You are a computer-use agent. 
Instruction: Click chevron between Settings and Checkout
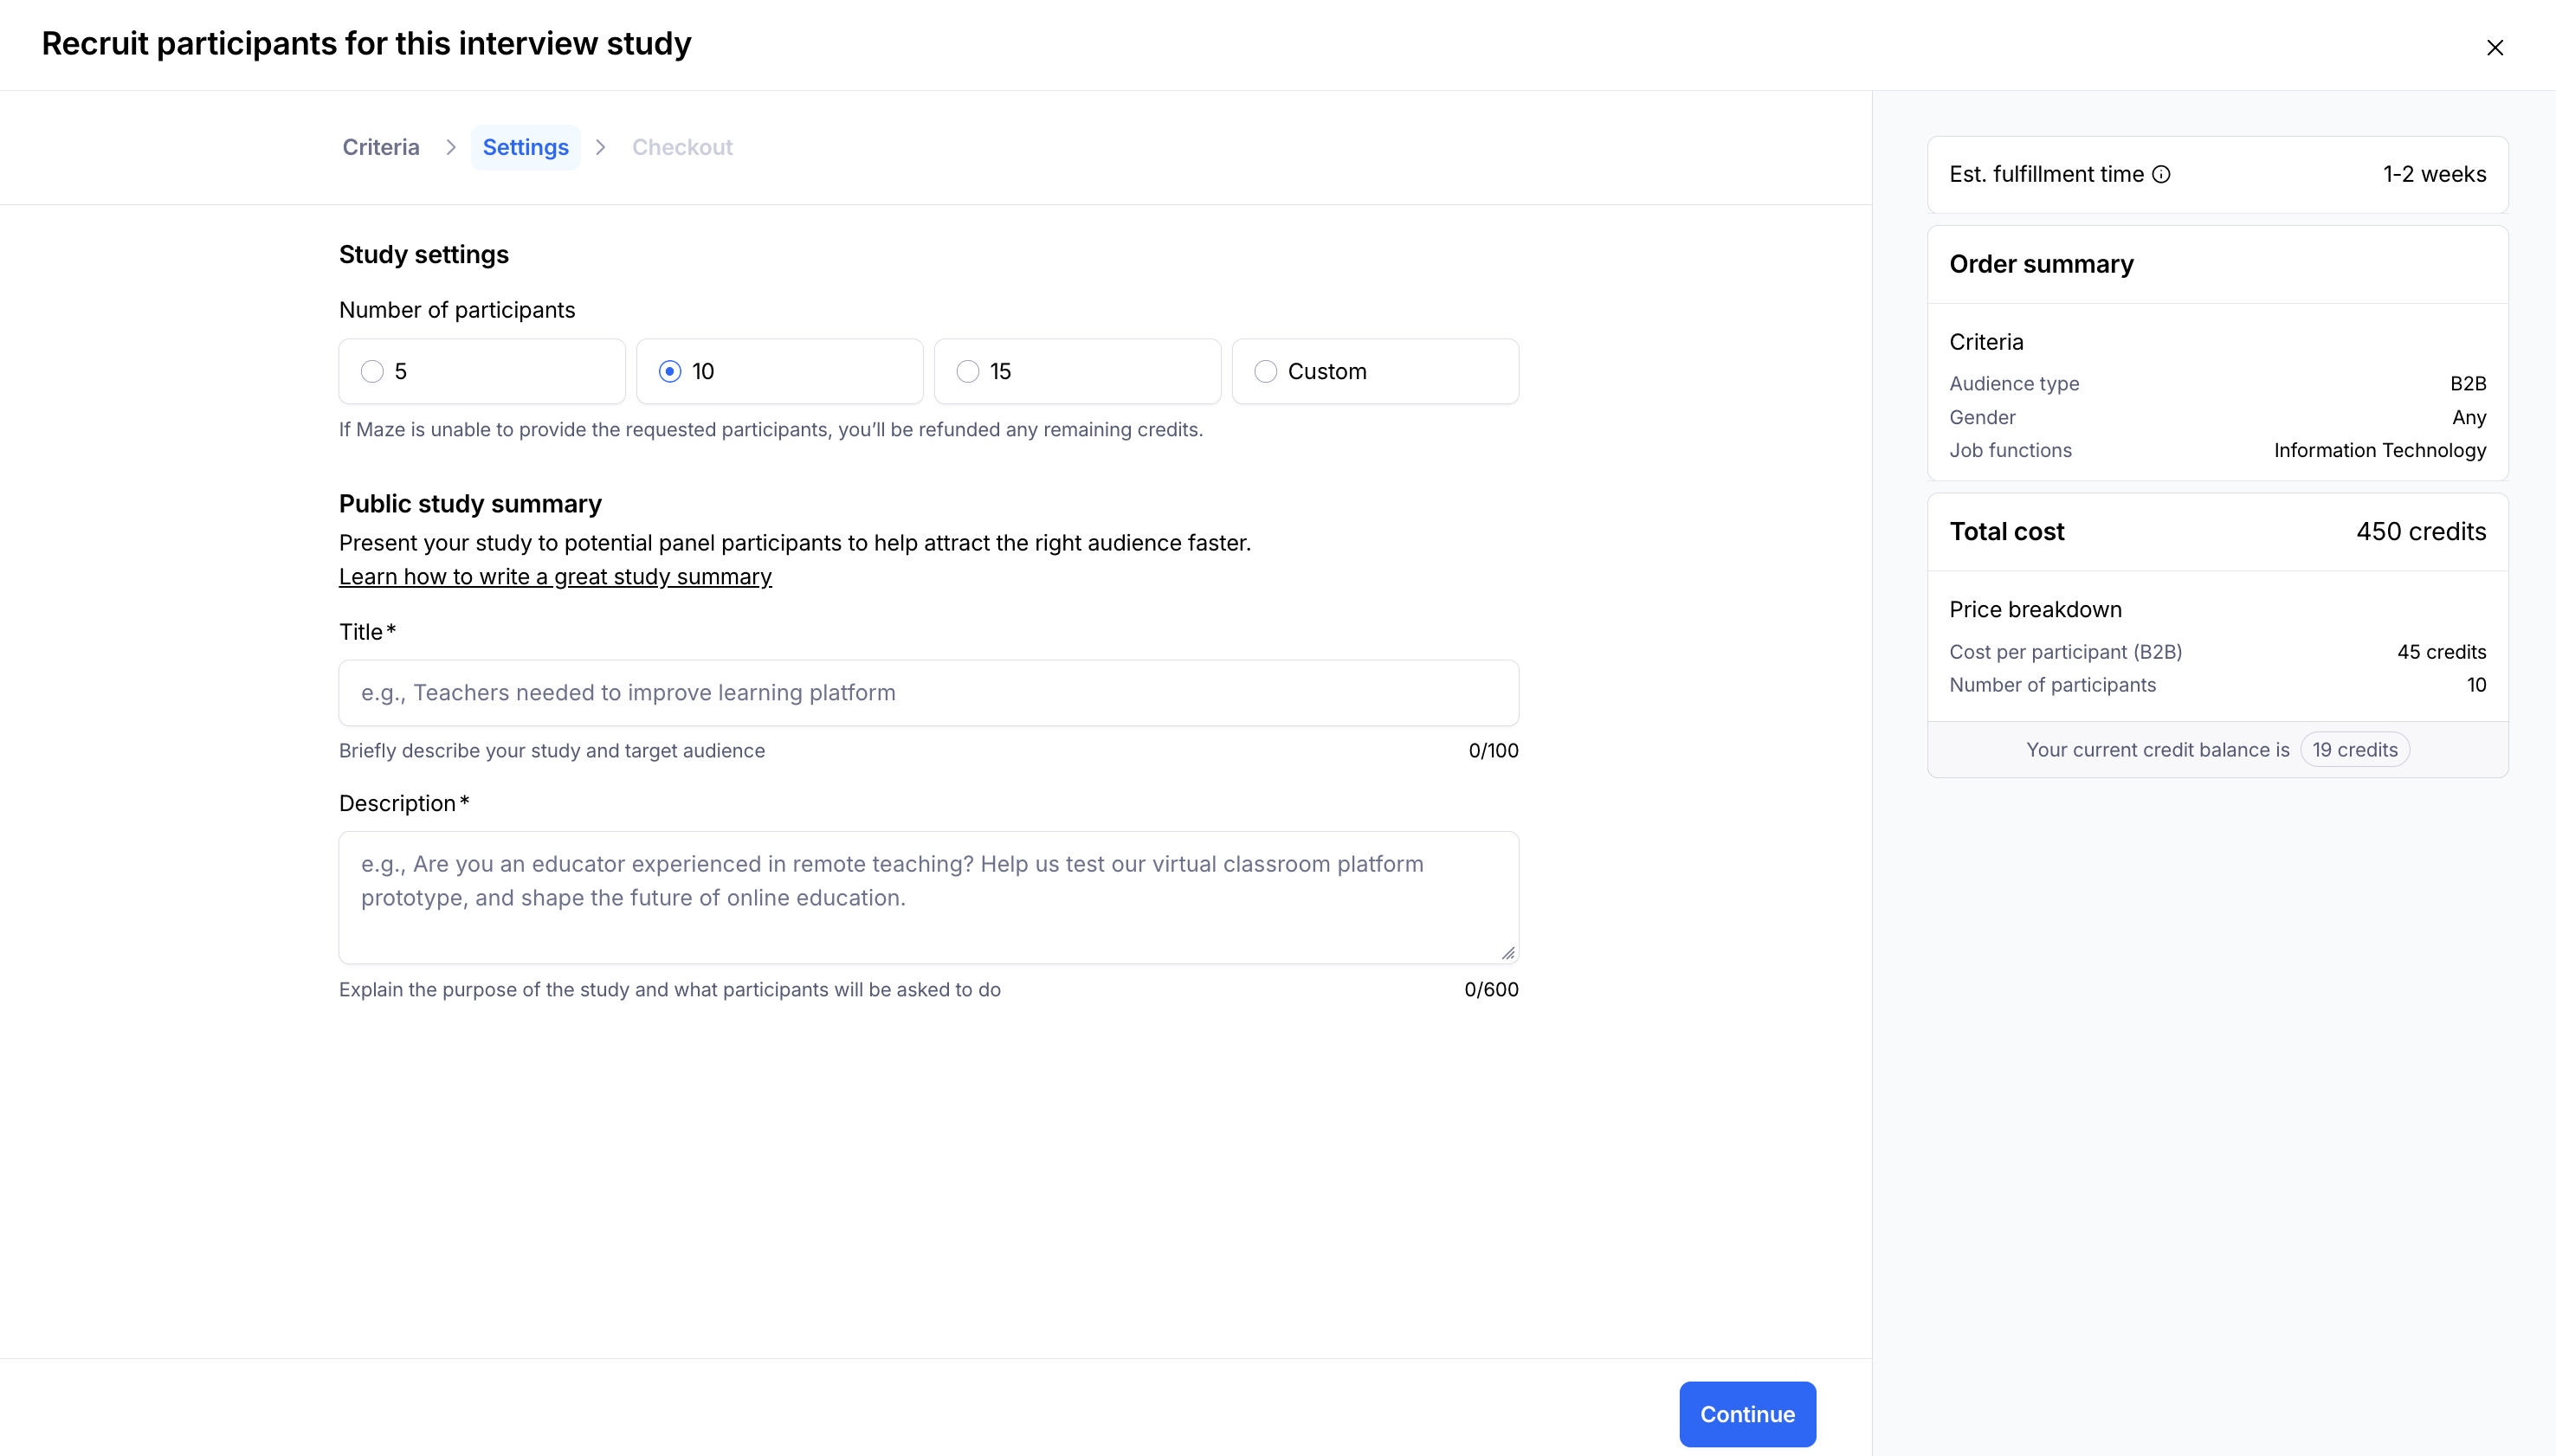coord(600,148)
